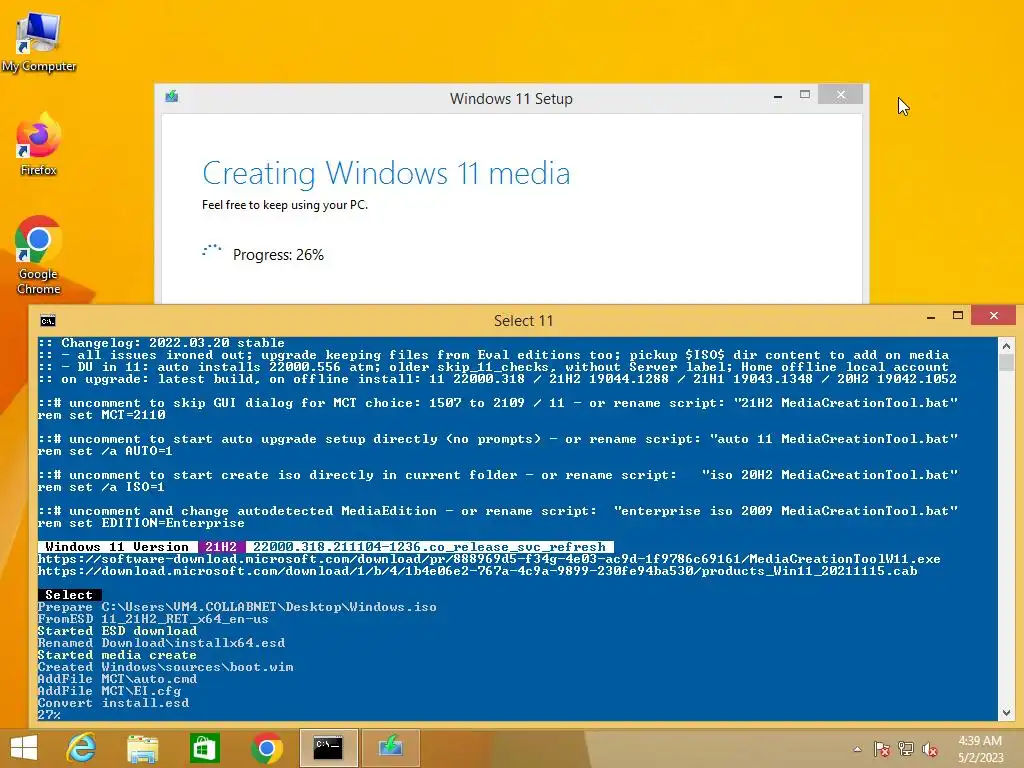Click the 'AddFile MCT\auto.cmd' line
The width and height of the screenshot is (1024, 768).
click(118, 679)
